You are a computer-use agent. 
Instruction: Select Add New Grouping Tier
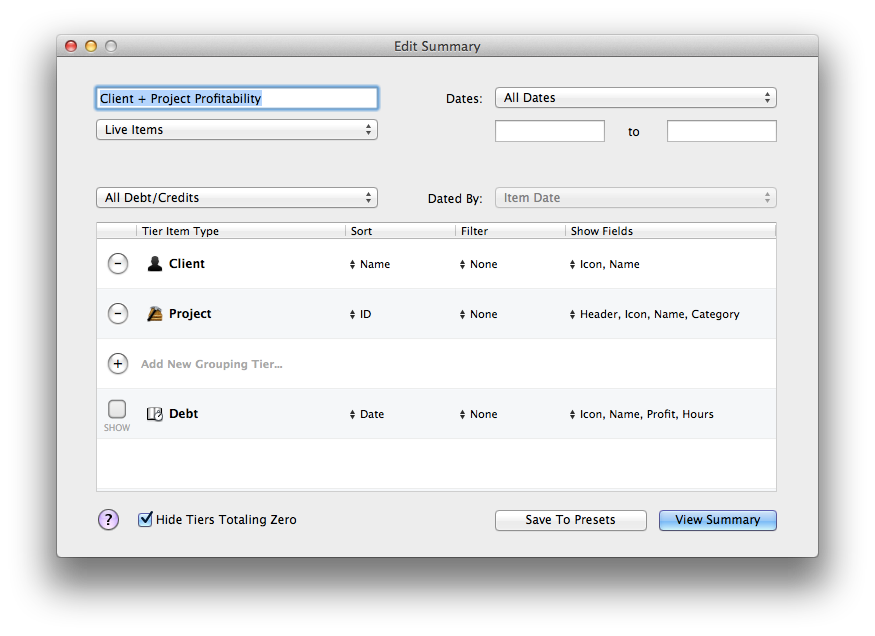(211, 363)
